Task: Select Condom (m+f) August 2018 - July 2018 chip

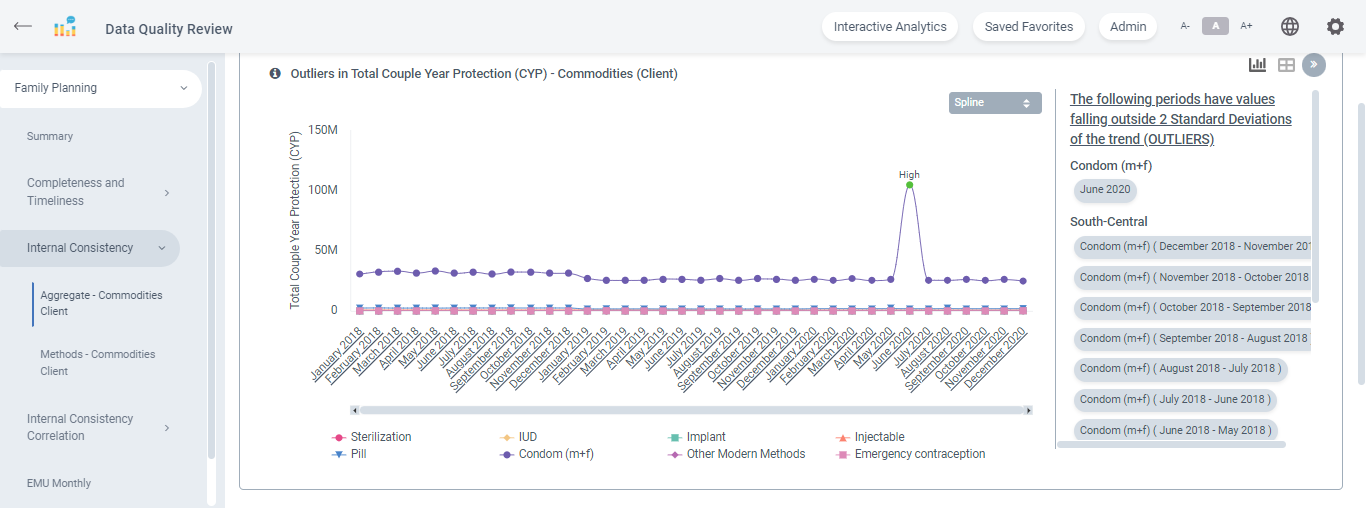Action: click(x=1180, y=368)
